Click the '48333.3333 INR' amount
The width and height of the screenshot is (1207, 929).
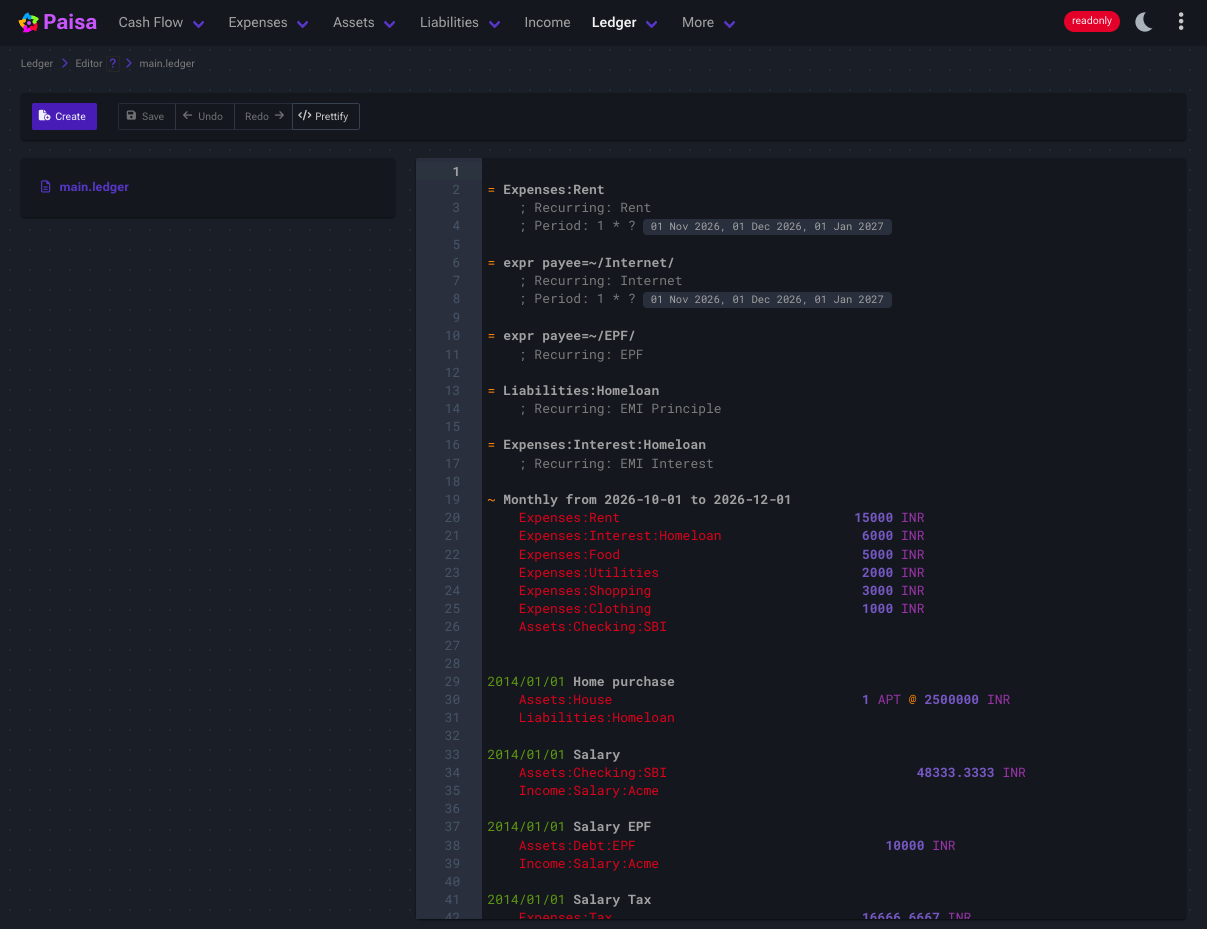[x=971, y=773]
